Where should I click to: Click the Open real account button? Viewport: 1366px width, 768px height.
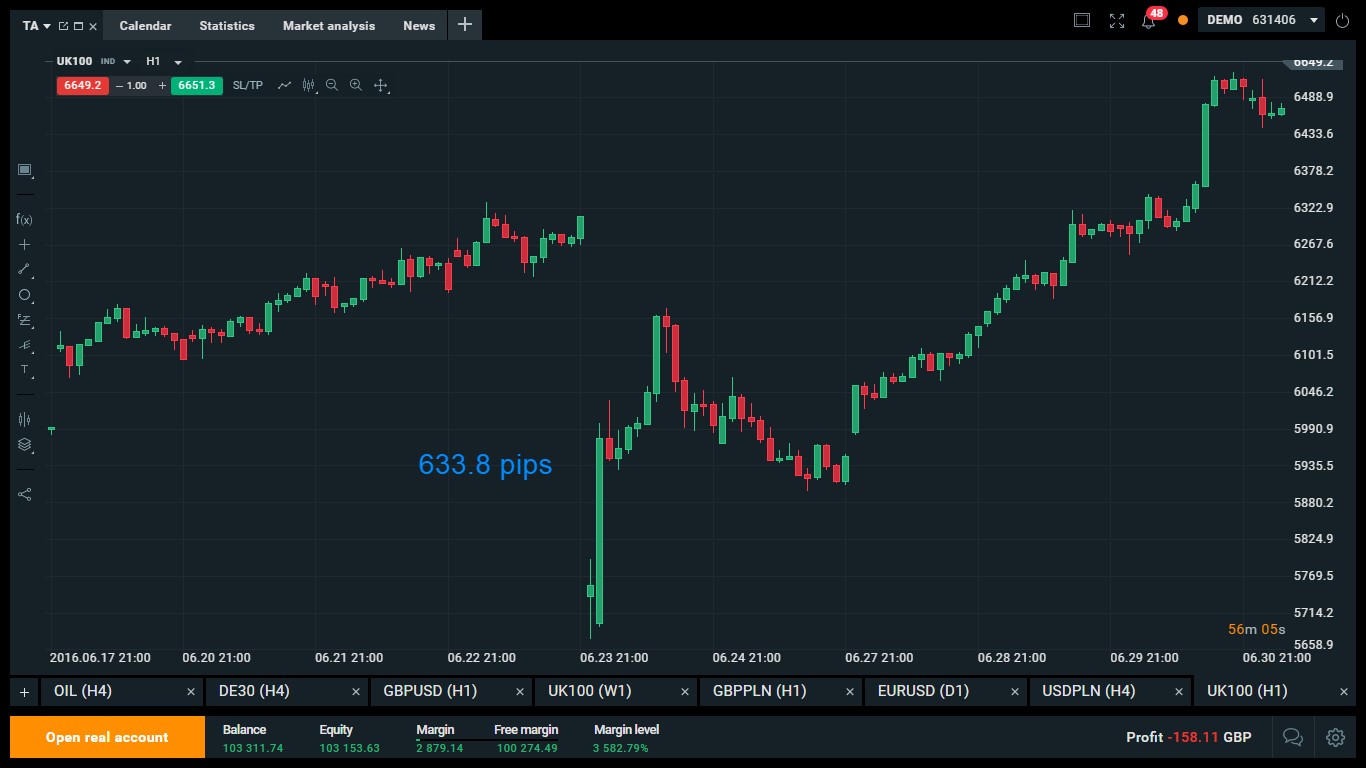107,737
